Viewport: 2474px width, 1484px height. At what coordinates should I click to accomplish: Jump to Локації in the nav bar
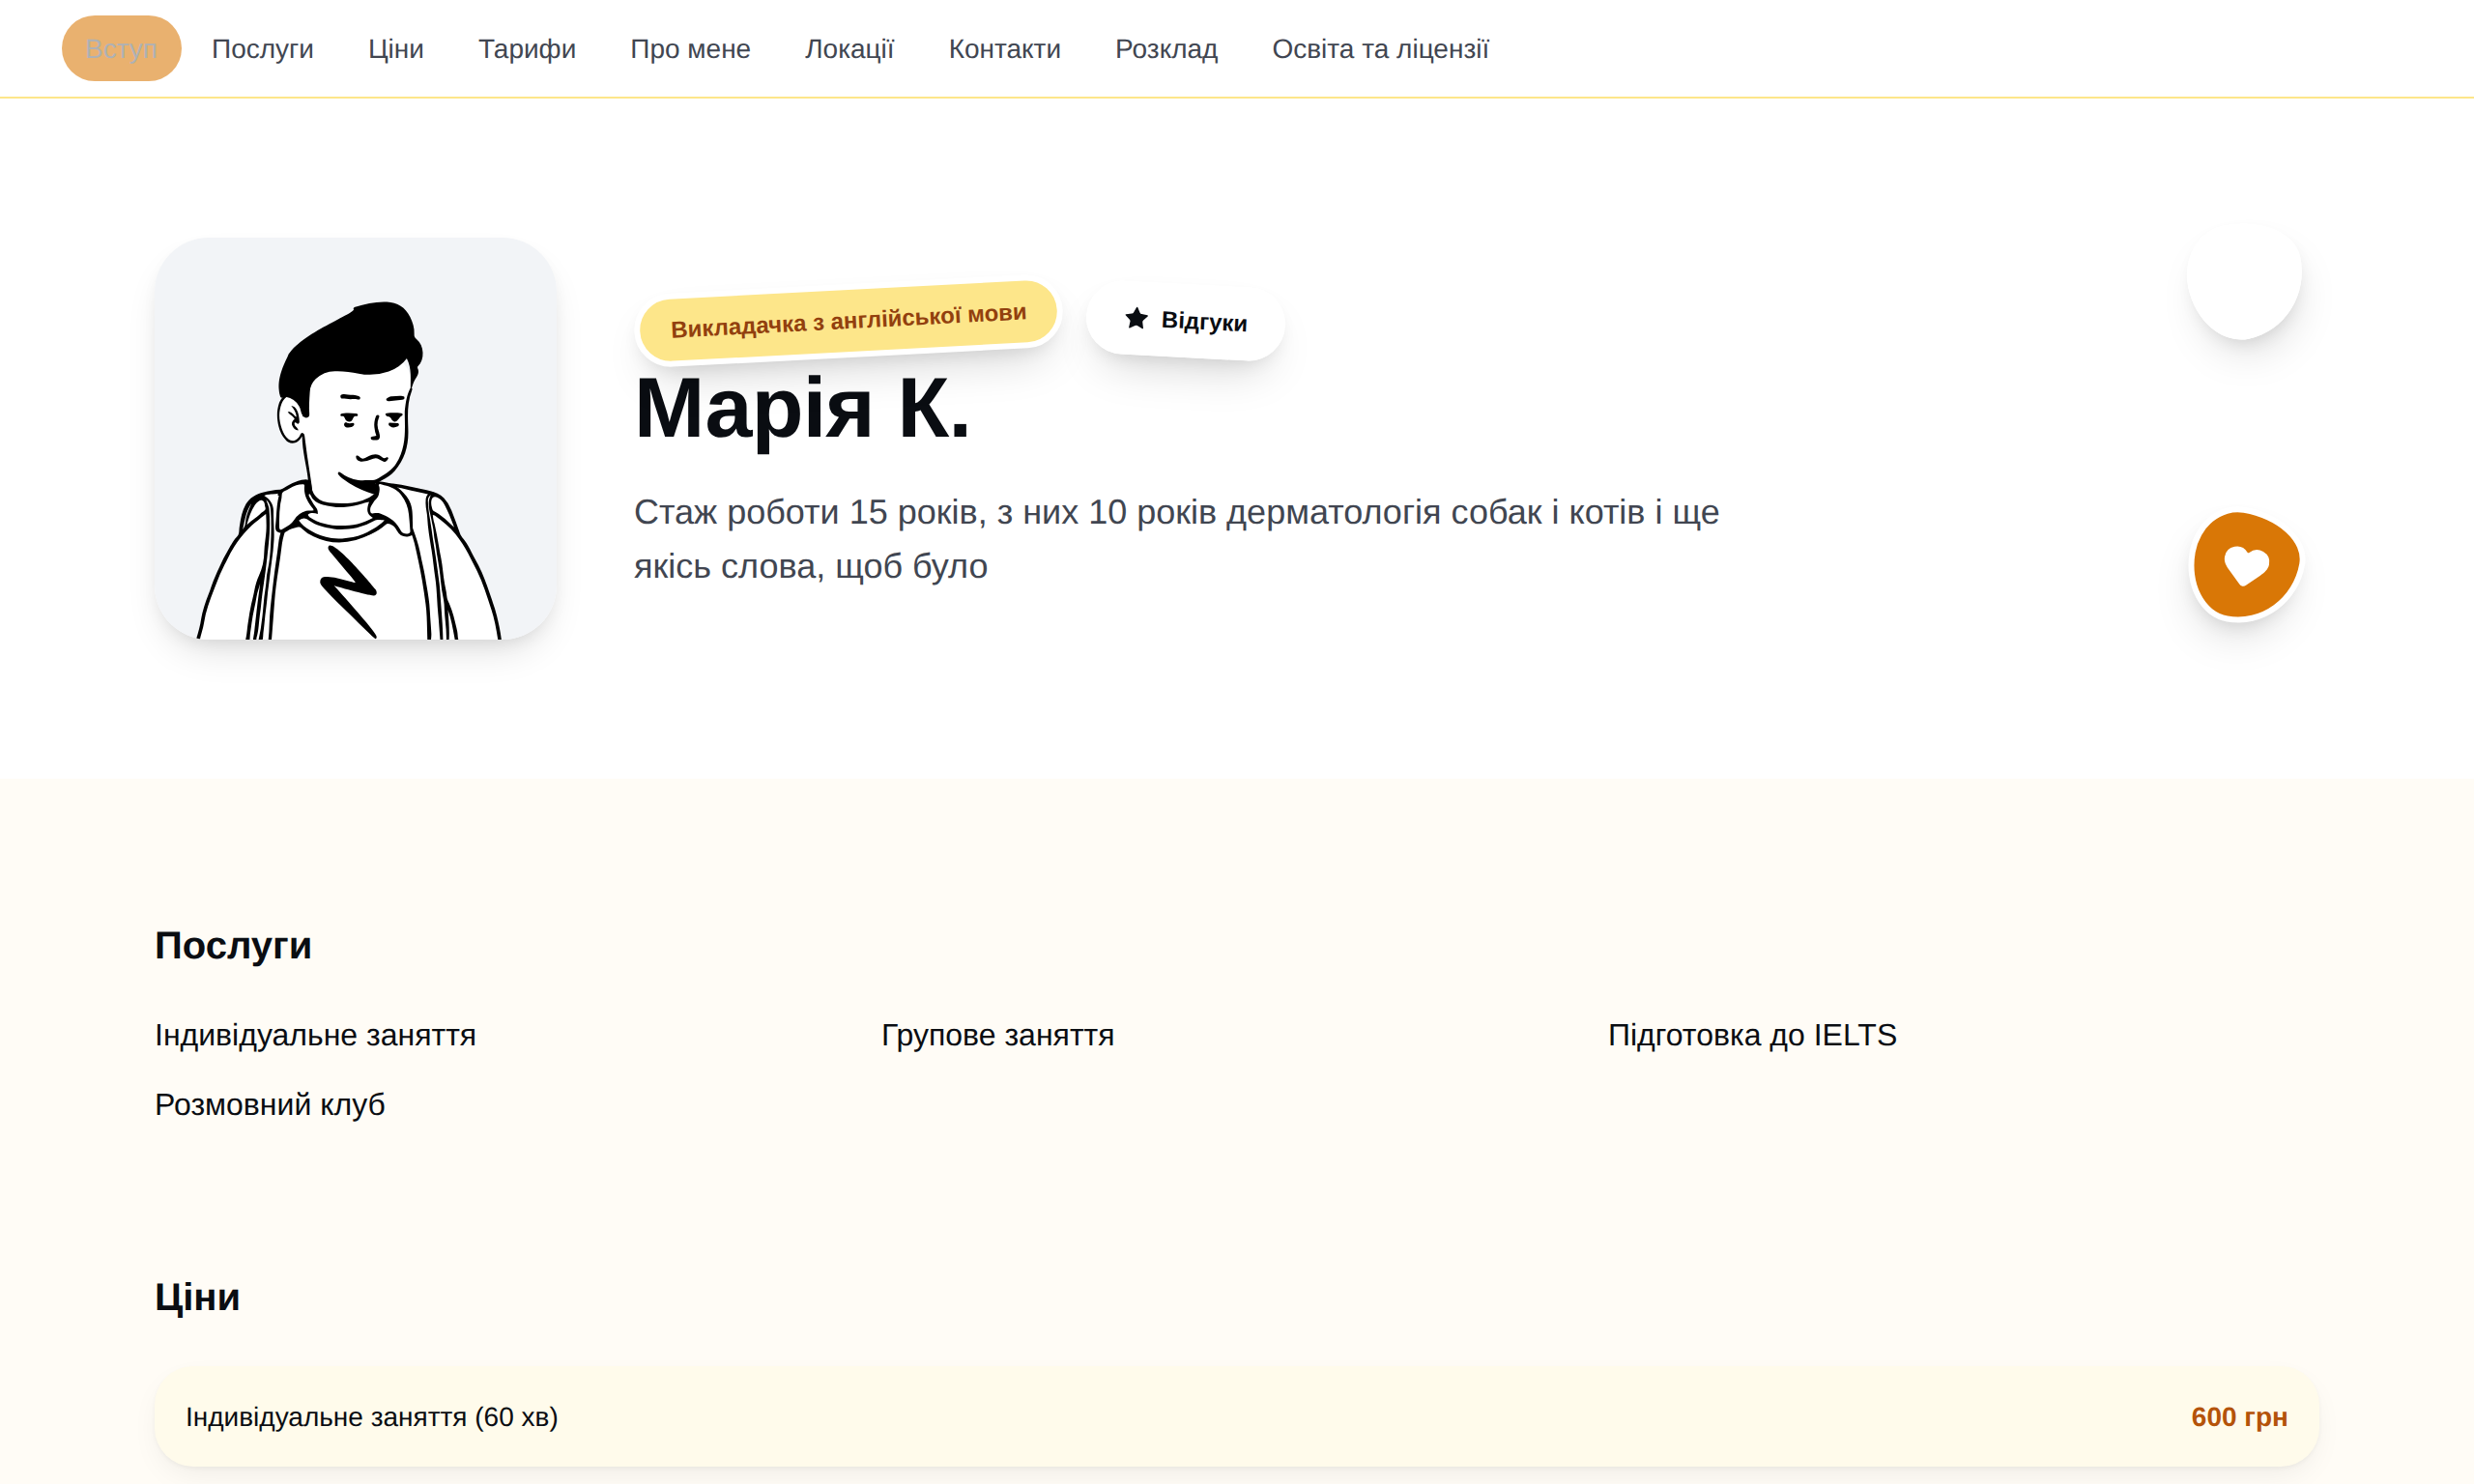pos(849,49)
